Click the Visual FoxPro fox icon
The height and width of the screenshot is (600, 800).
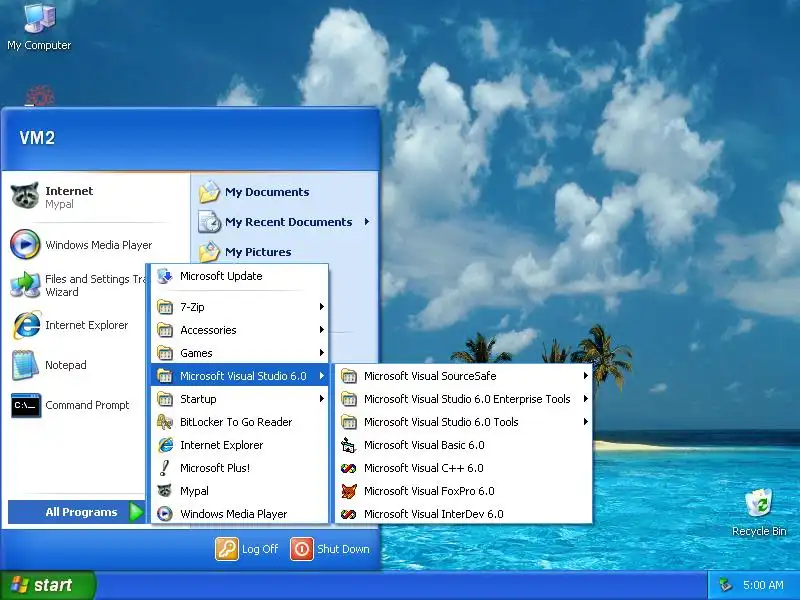click(x=349, y=491)
